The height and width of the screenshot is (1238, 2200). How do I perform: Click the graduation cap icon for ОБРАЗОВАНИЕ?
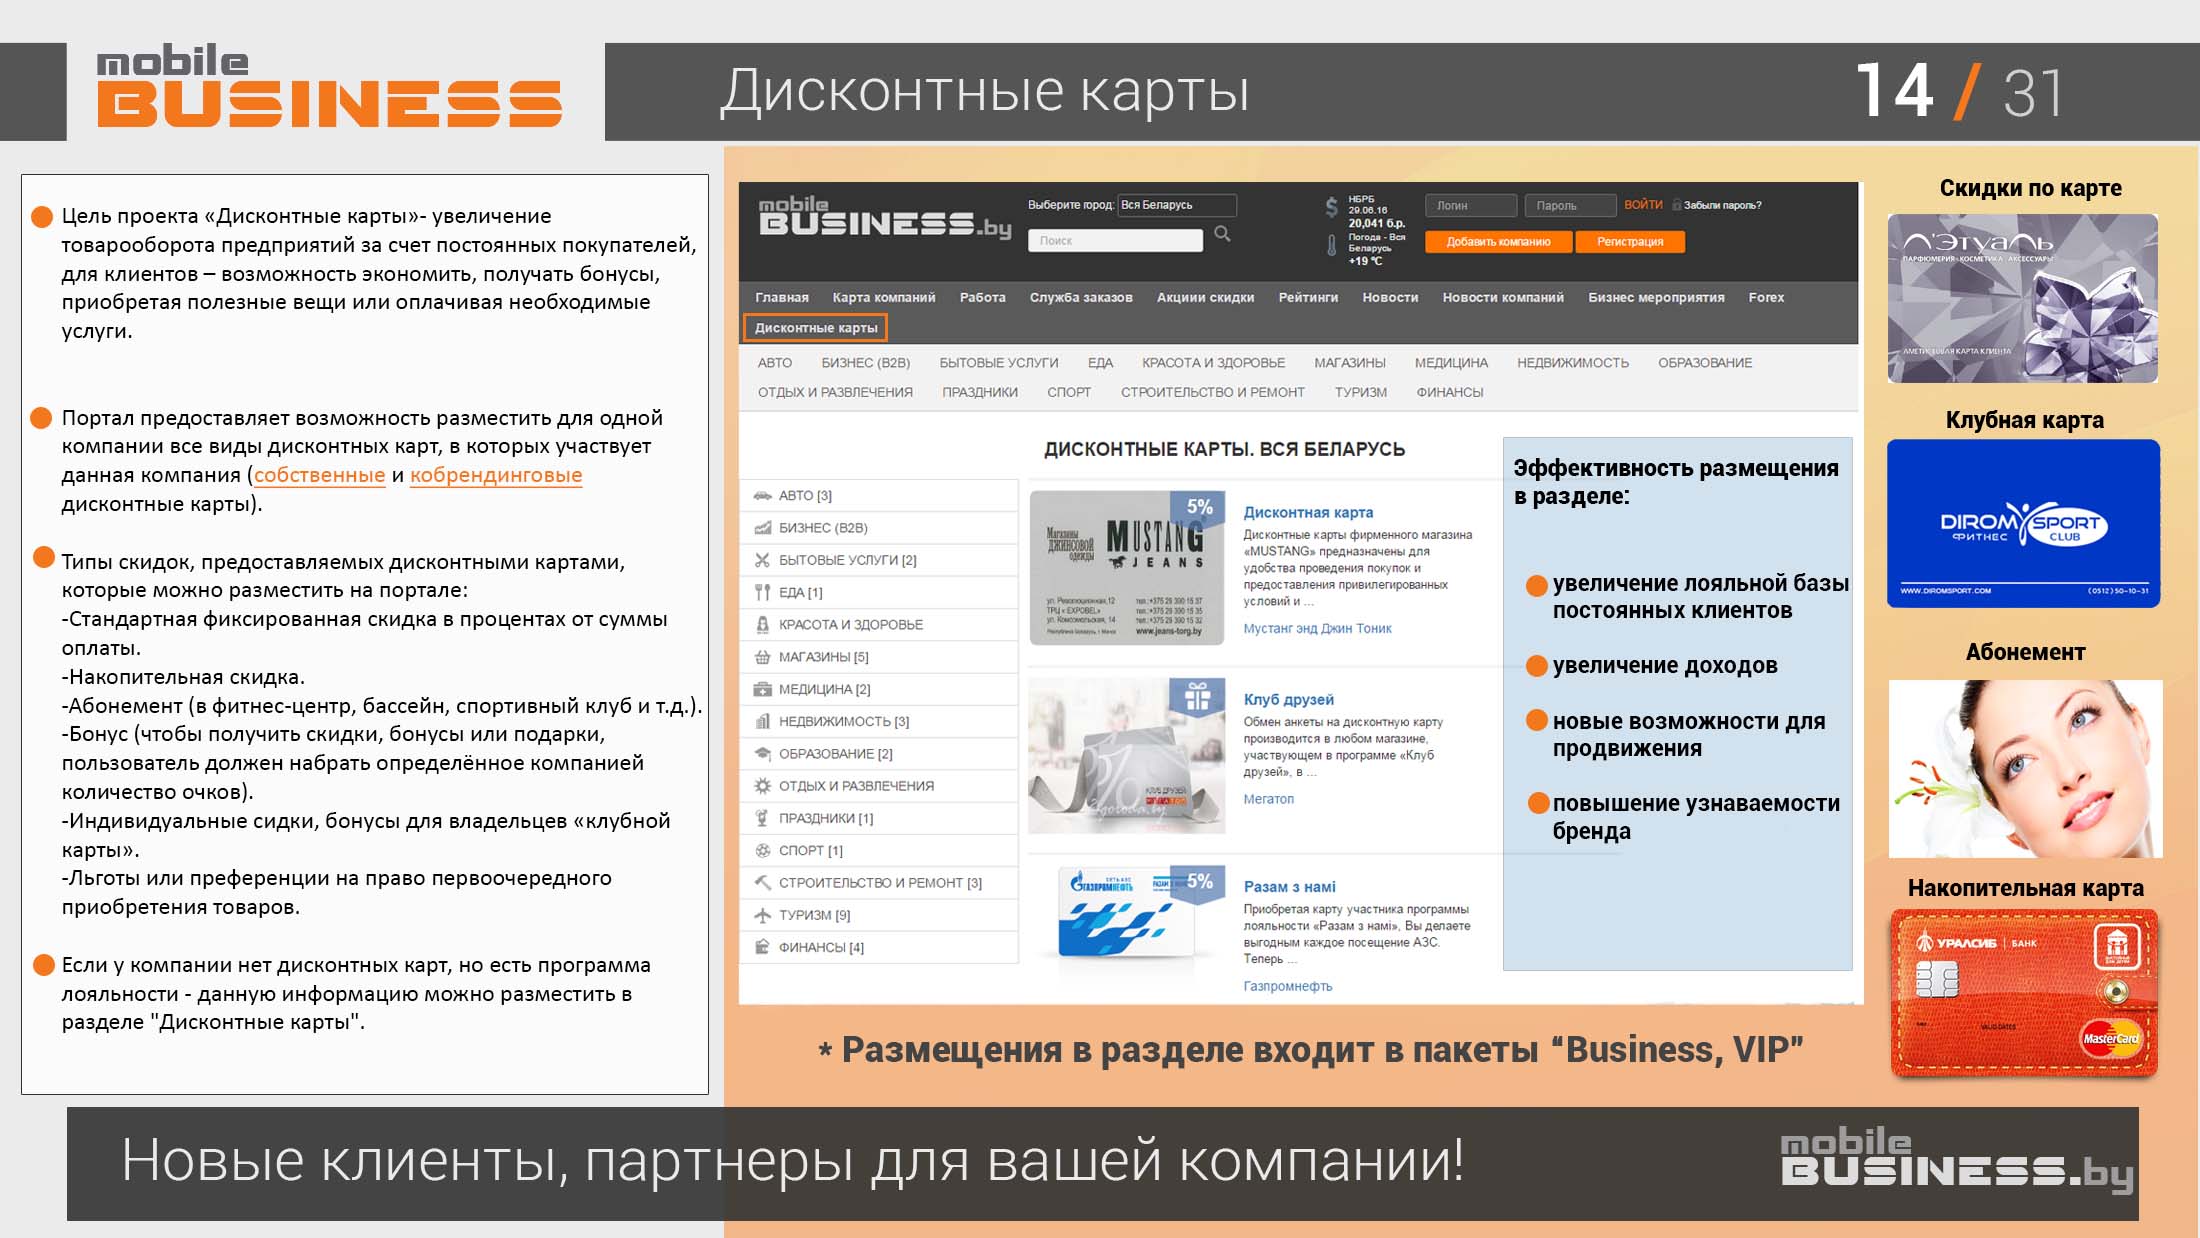(762, 754)
